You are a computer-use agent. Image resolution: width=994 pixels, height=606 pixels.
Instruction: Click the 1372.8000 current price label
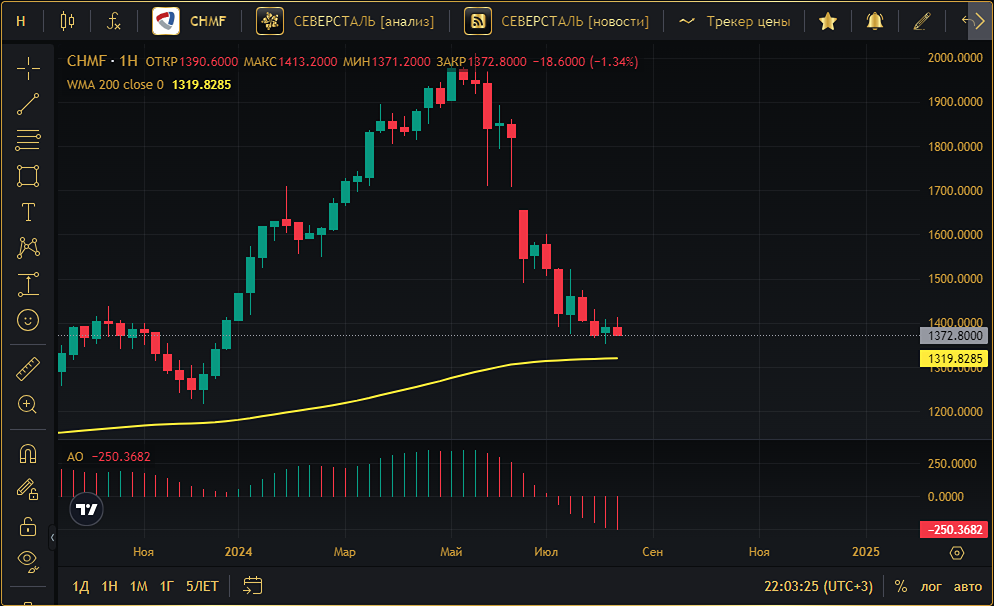coord(954,336)
